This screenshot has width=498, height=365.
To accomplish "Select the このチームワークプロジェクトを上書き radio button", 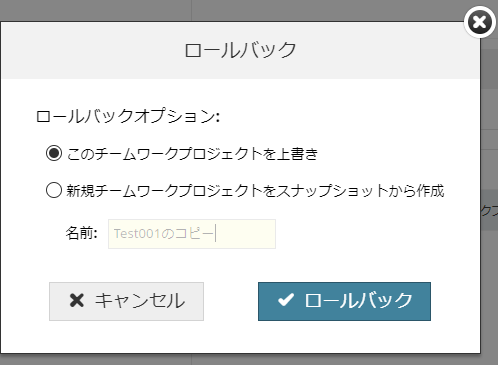I will 54,153.
